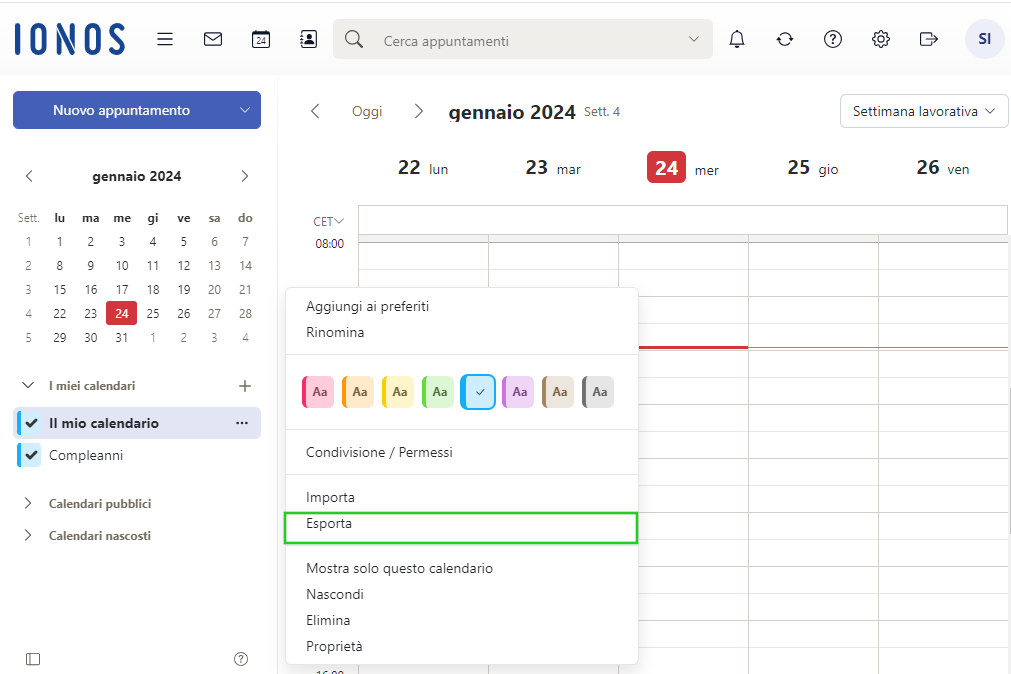
Task: Open the help question mark icon in header
Action: coord(833,40)
